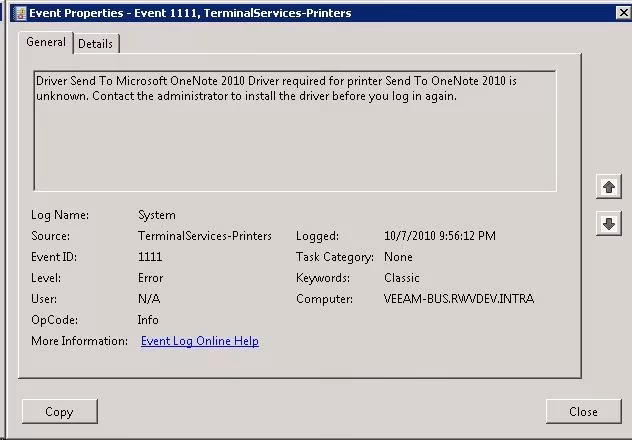The image size is (632, 440).
Task: Click the Log Name label
Action: 60,215
